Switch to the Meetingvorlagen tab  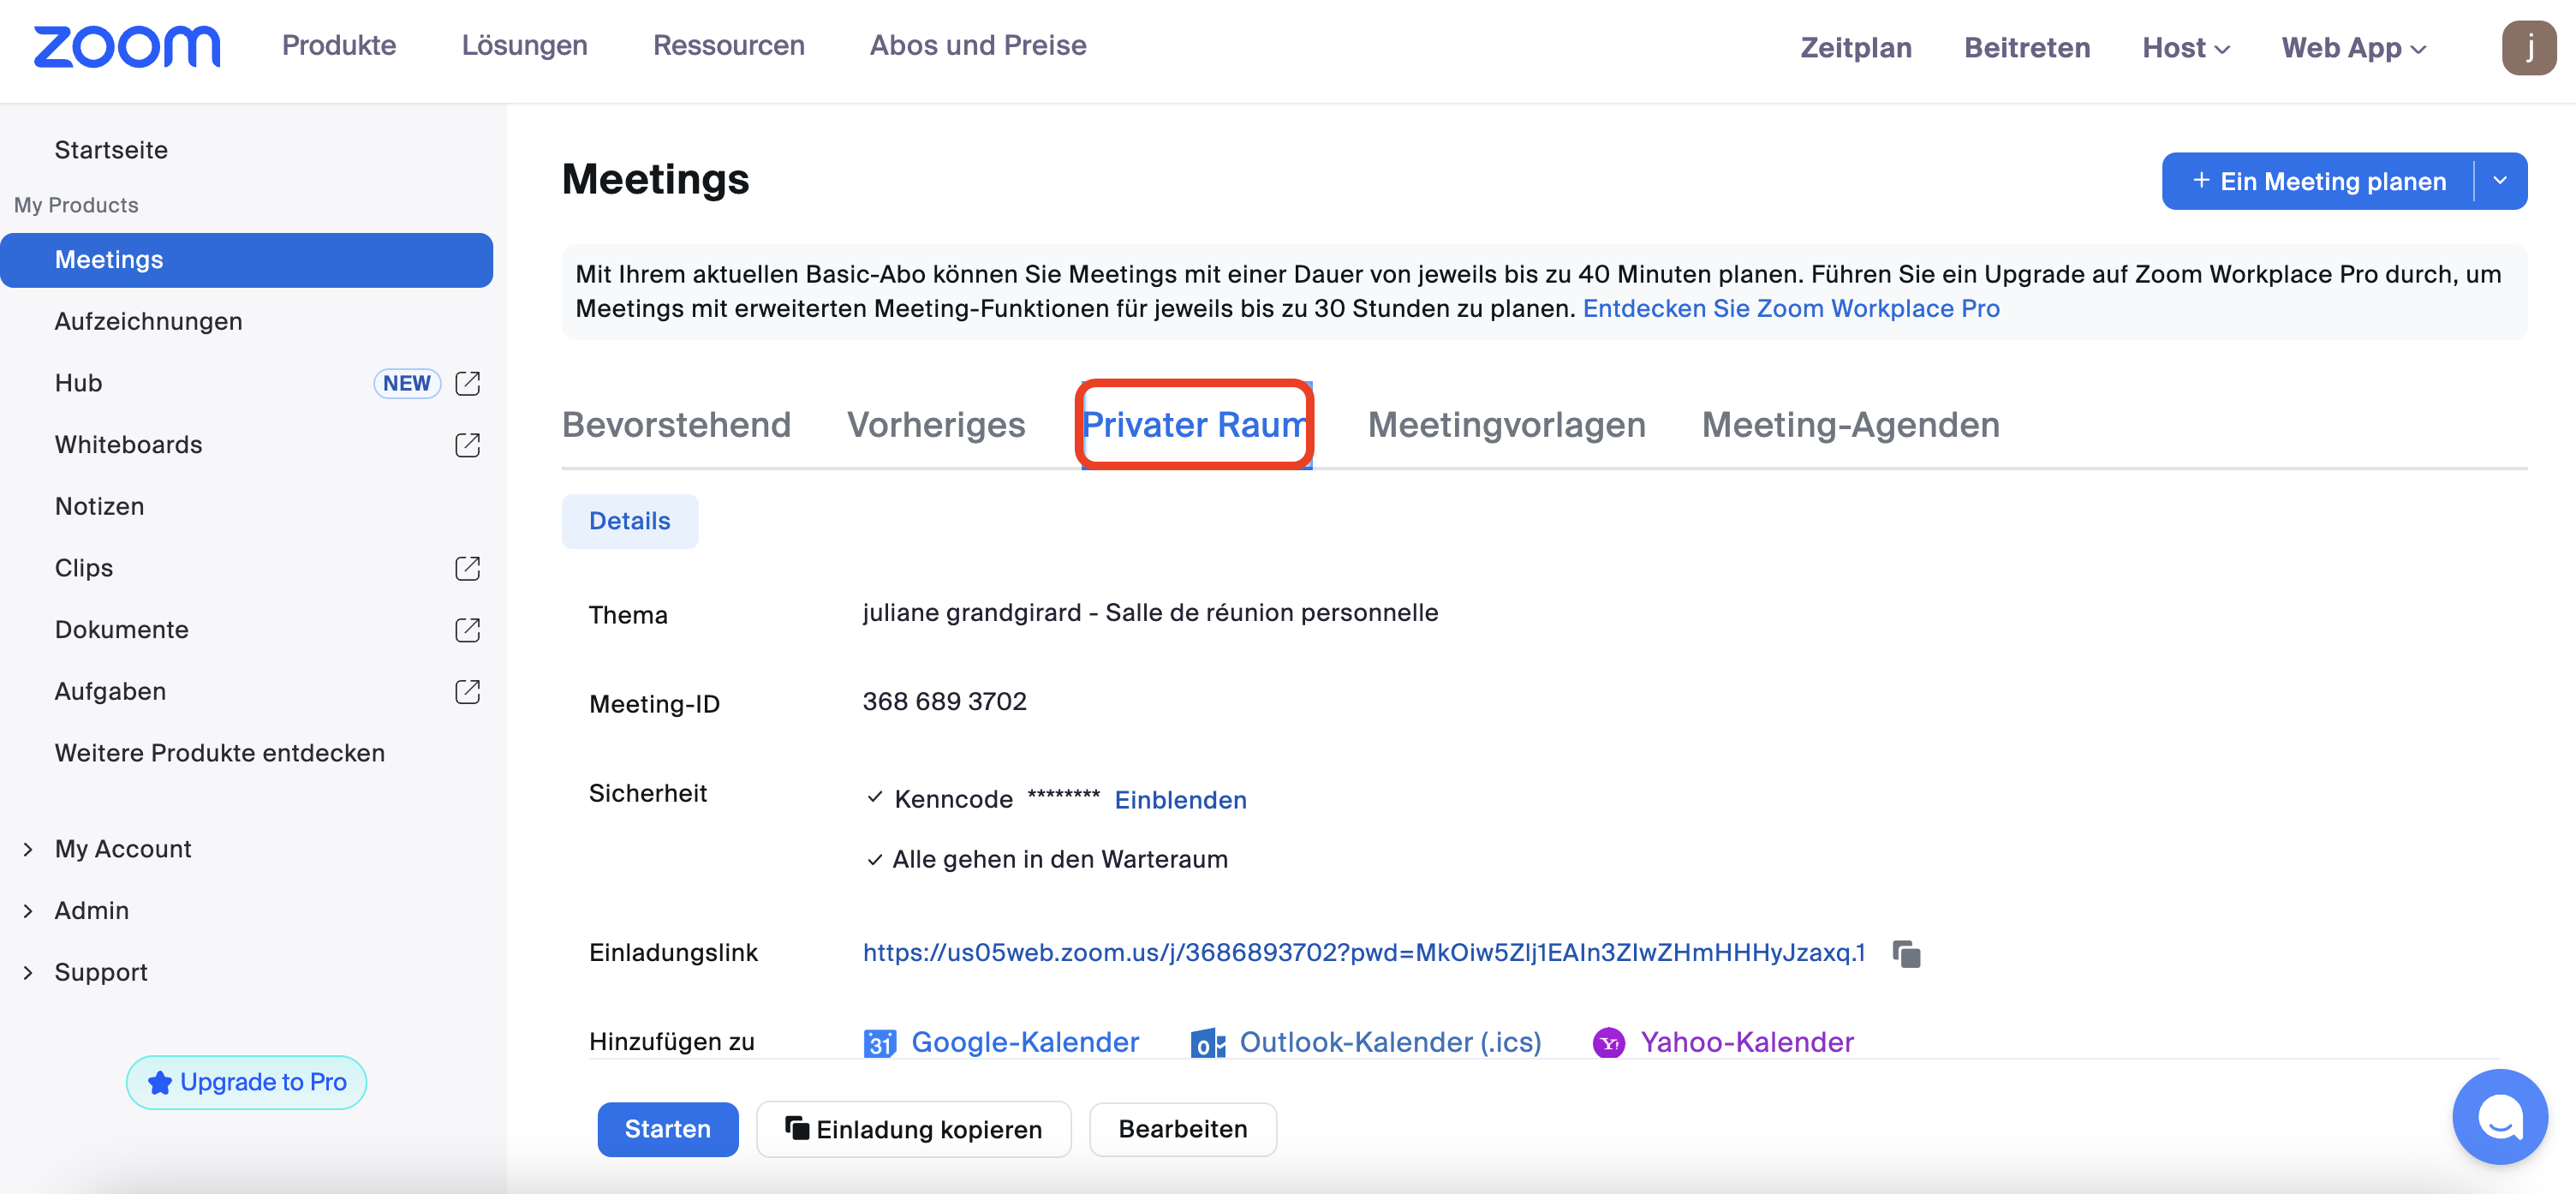(1506, 425)
